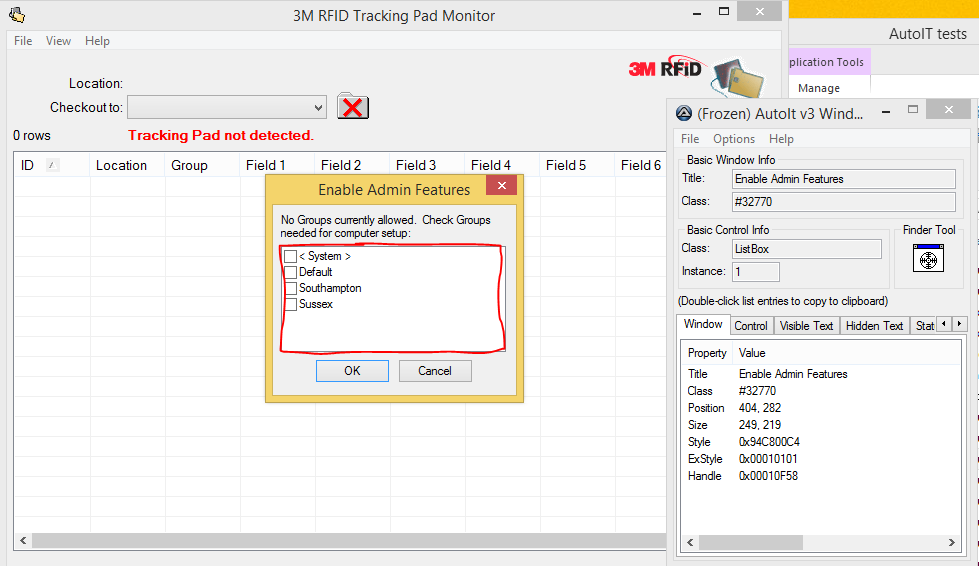Check the Southampton group checkbox
This screenshot has width=979, height=566.
[x=290, y=289]
